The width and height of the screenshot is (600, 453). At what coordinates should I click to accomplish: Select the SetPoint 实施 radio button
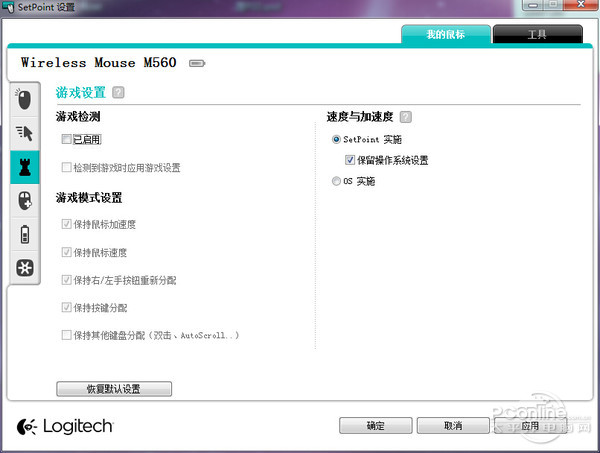tap(336, 139)
